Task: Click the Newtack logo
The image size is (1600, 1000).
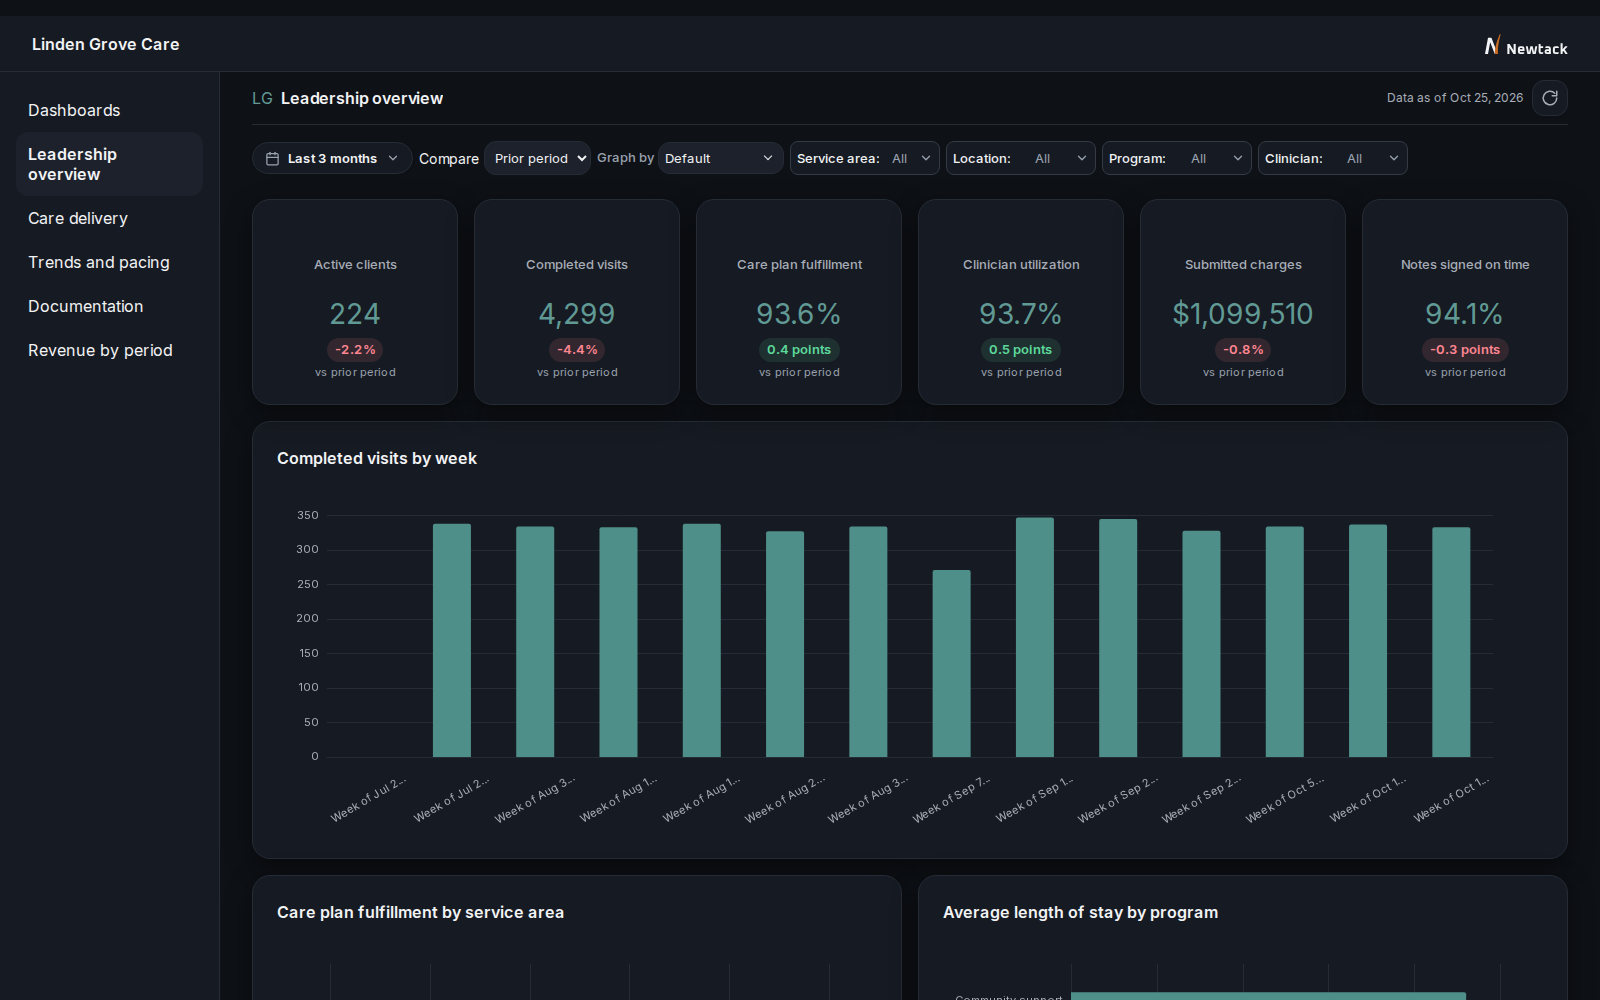Action: [1526, 46]
